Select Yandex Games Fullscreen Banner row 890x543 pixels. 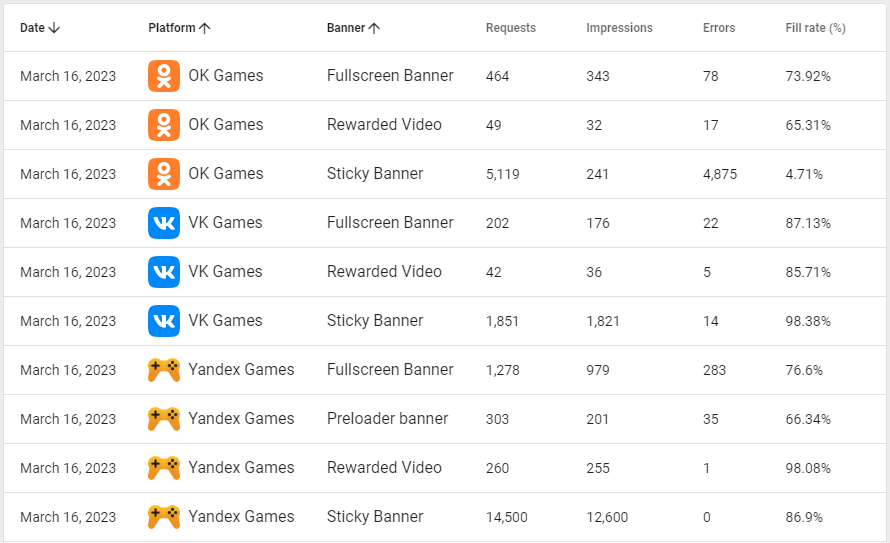pyautogui.click(x=445, y=370)
